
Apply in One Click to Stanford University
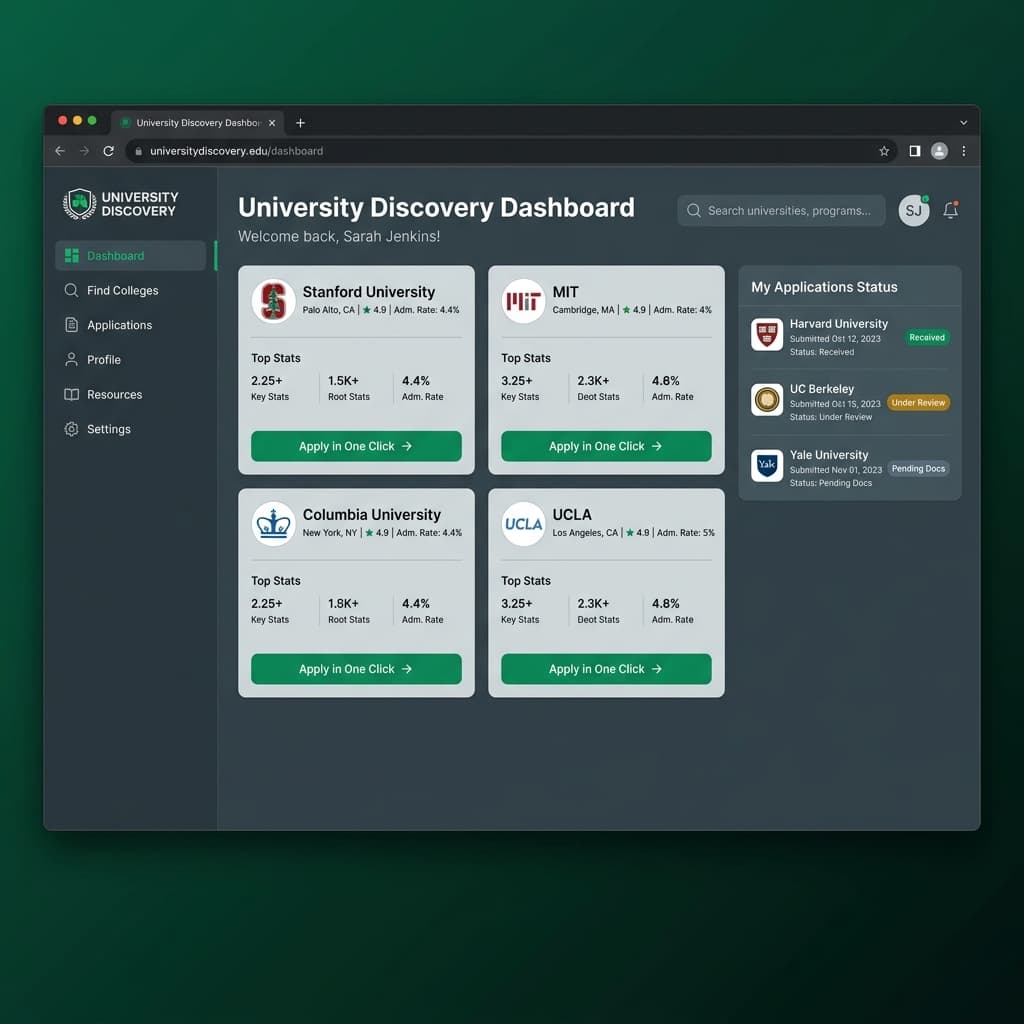tap(356, 446)
